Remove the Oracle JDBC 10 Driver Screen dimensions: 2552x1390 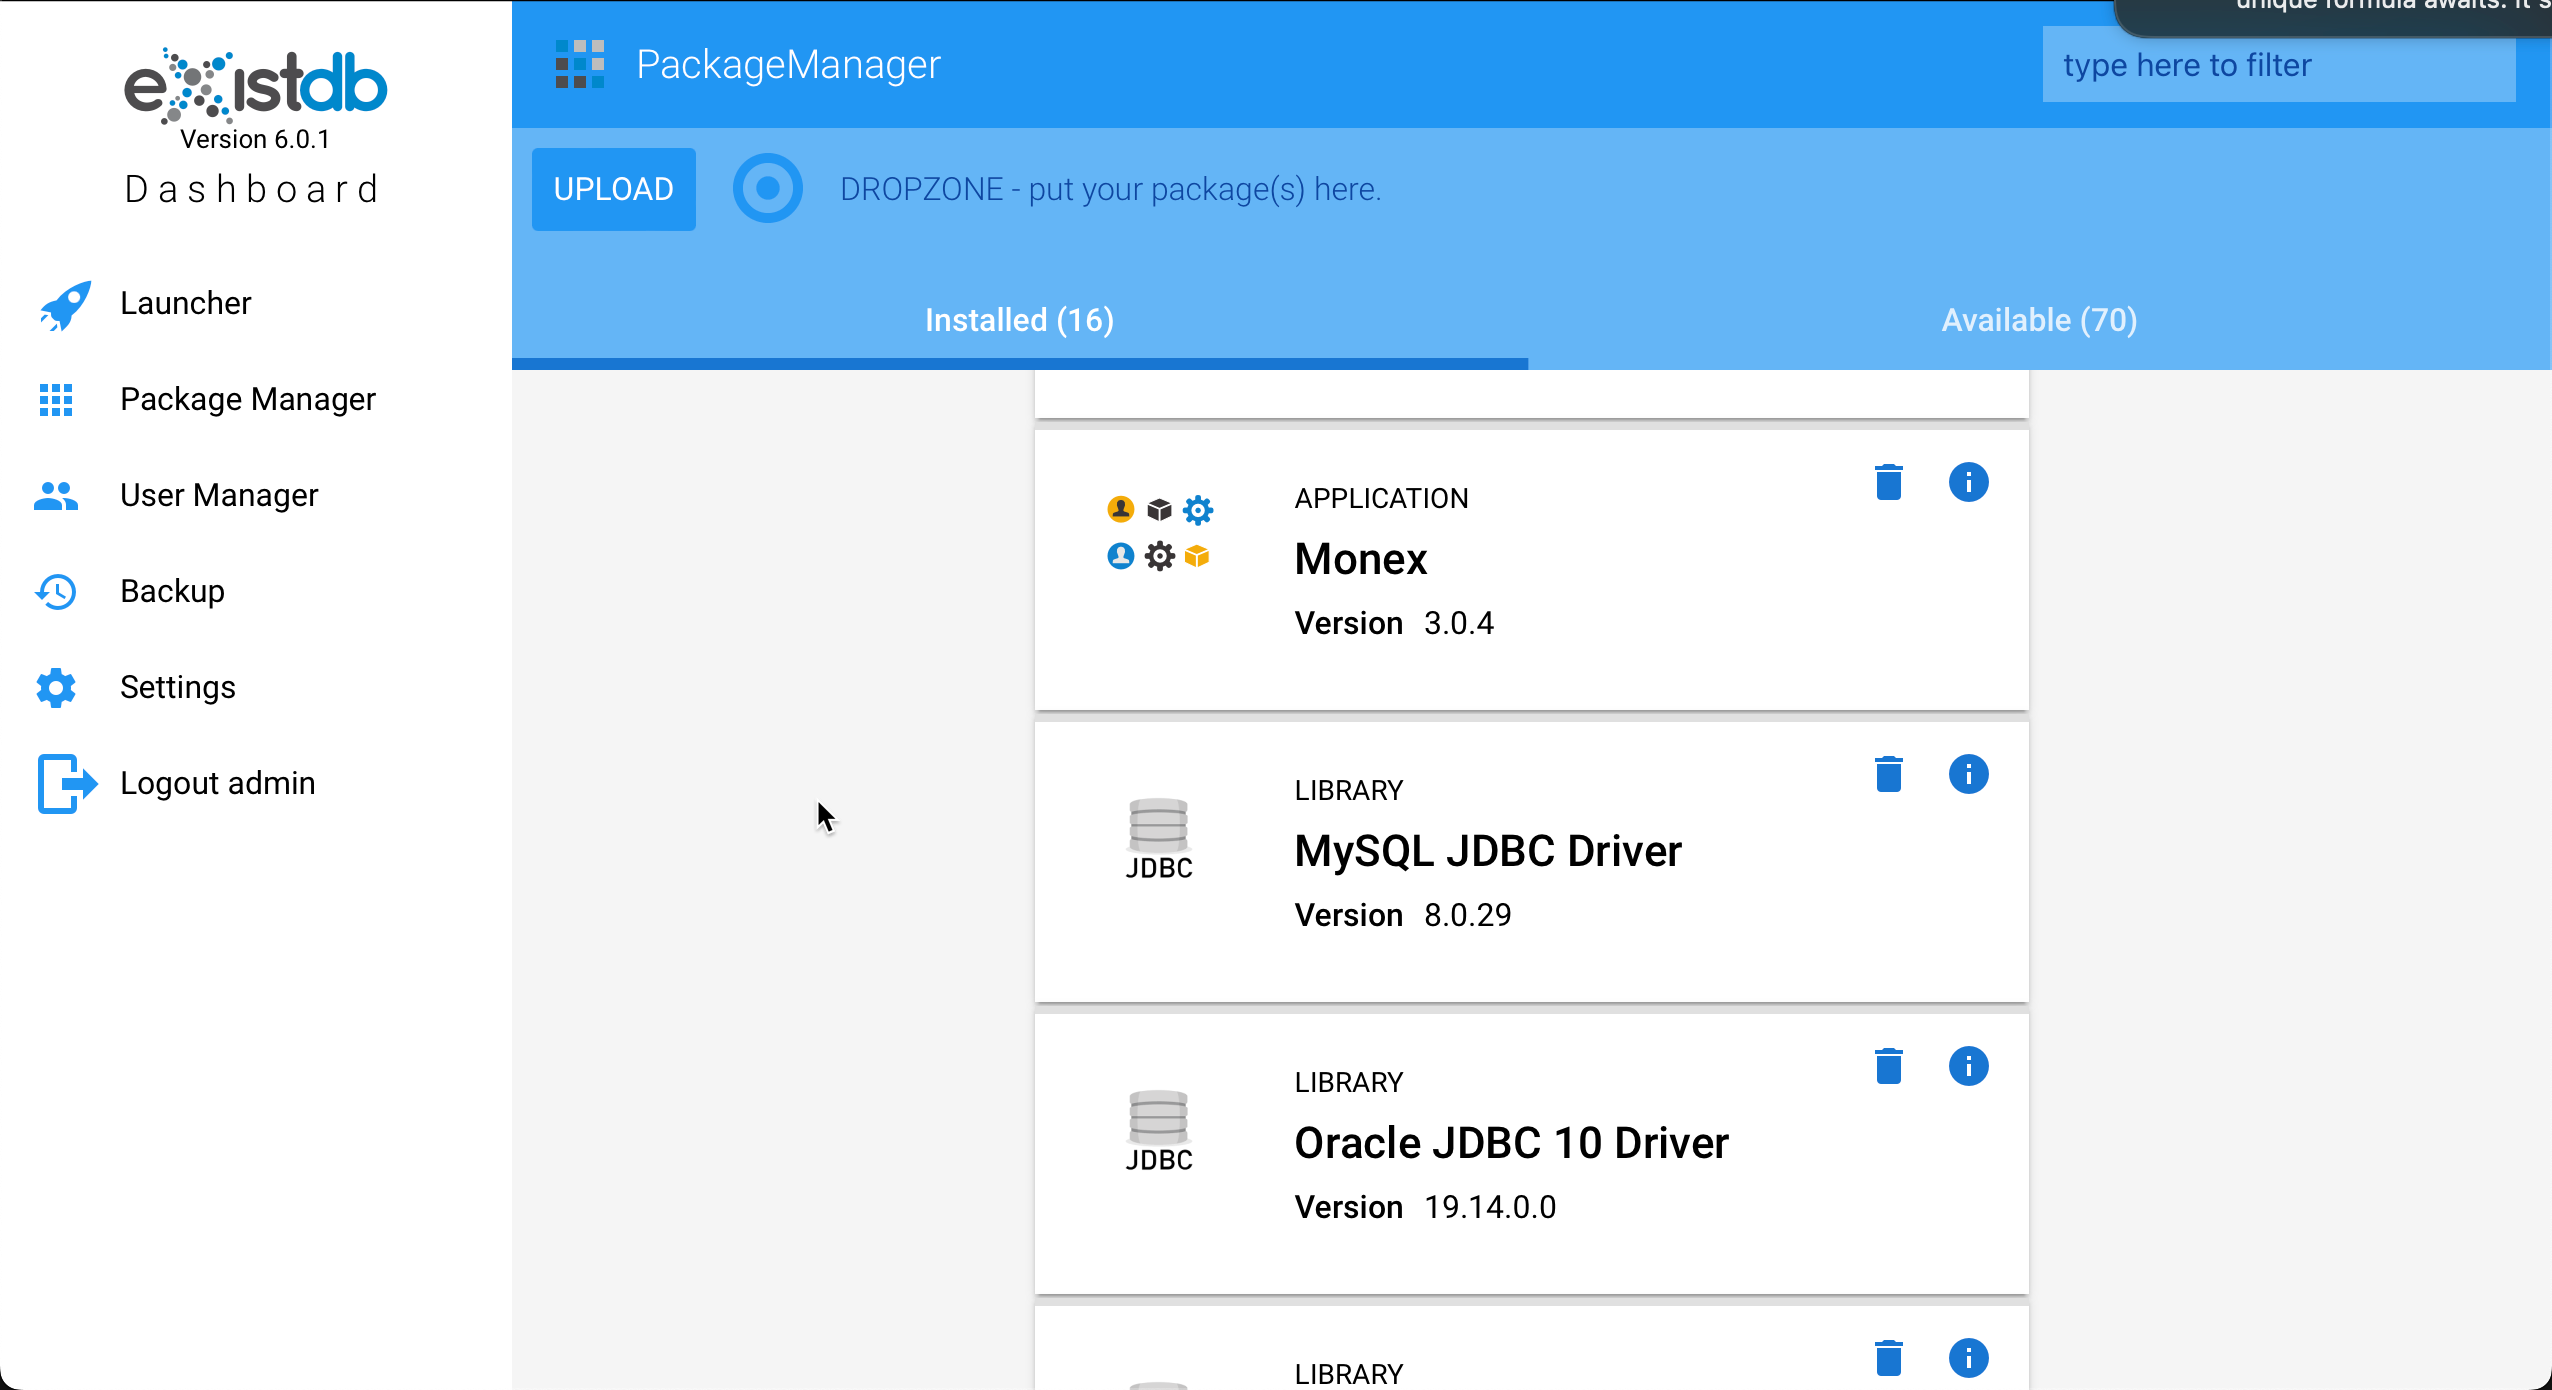1888,1066
